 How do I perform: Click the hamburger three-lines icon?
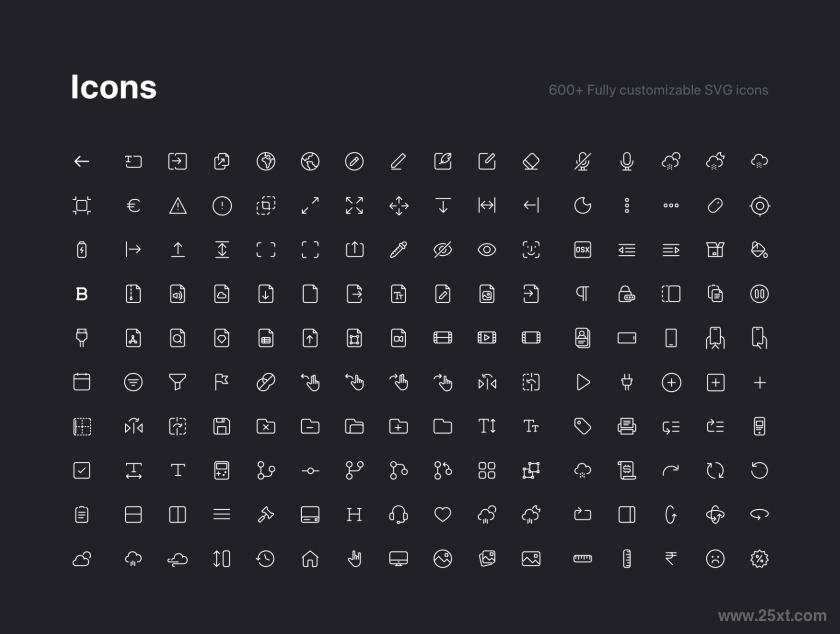(x=222, y=514)
